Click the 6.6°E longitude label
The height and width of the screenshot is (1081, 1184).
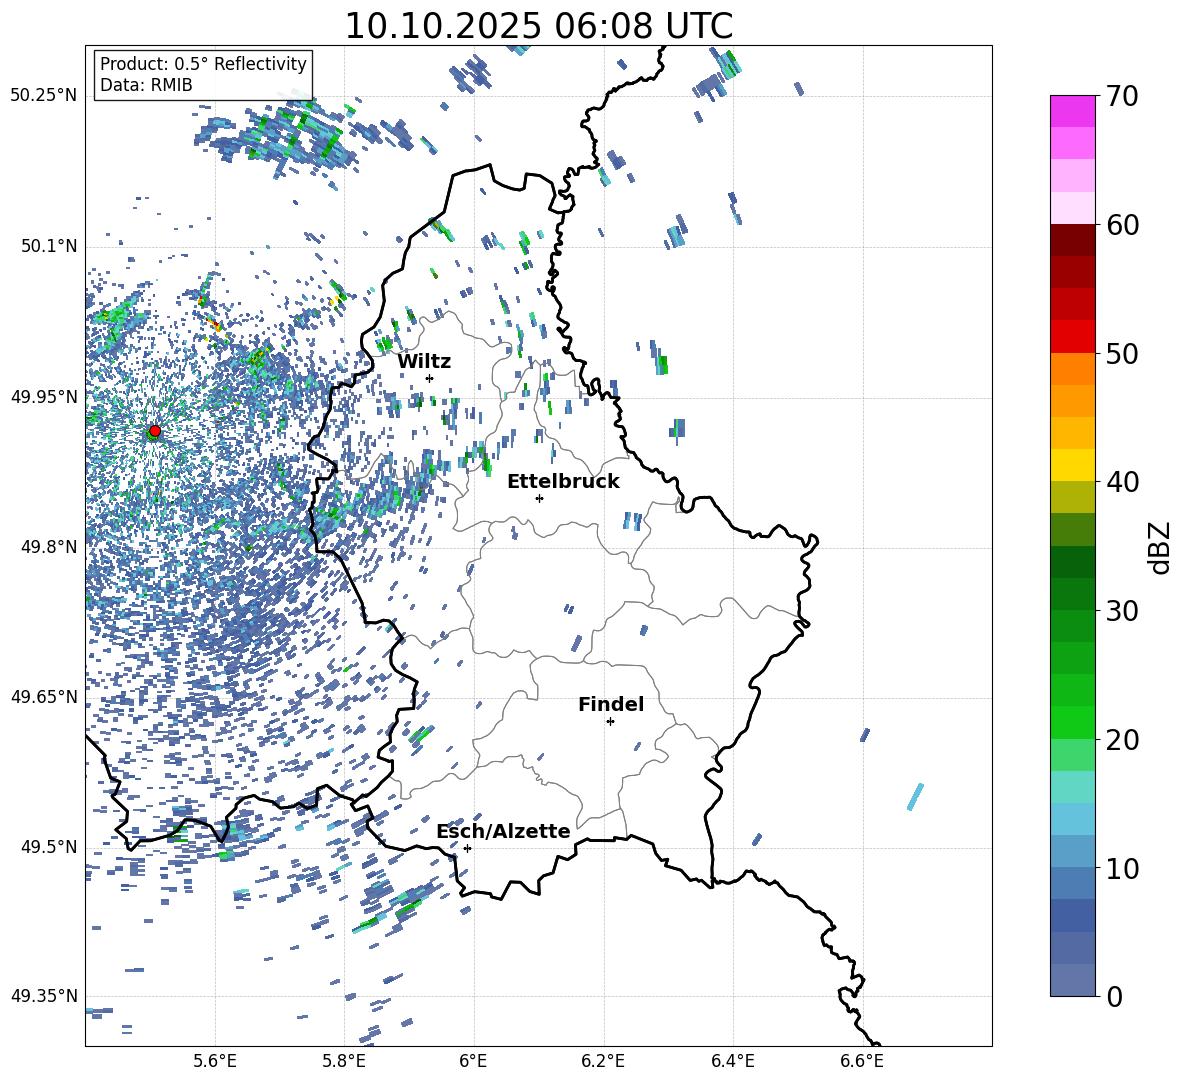point(862,1062)
